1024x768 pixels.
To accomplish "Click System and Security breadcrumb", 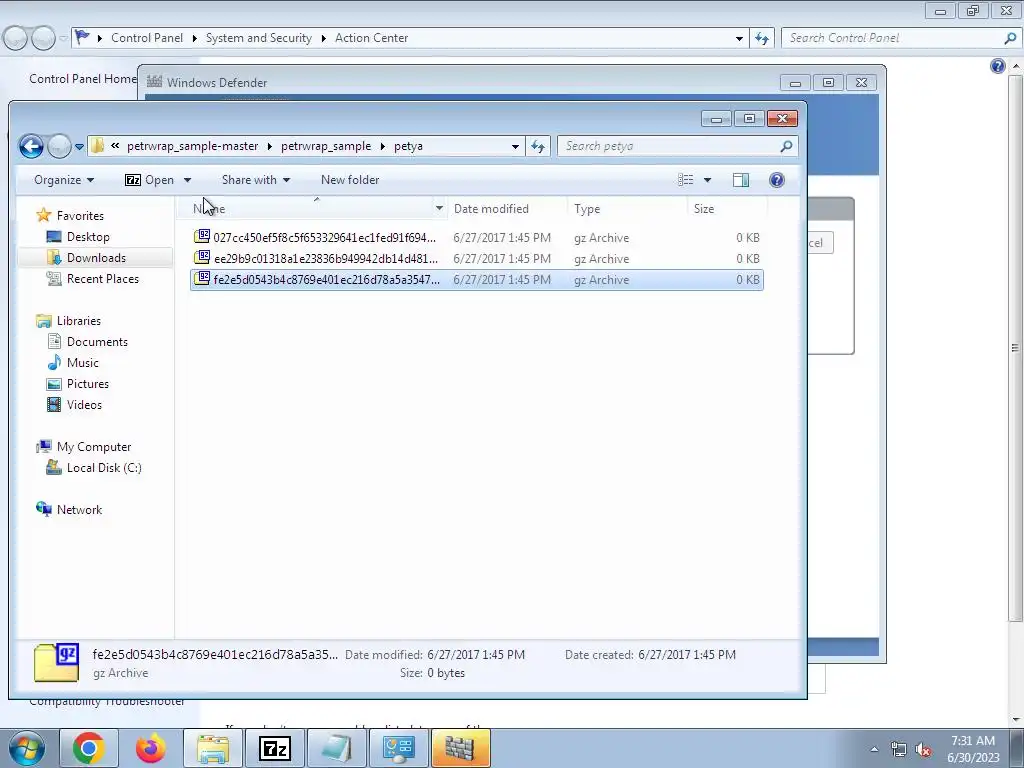I will 259,38.
